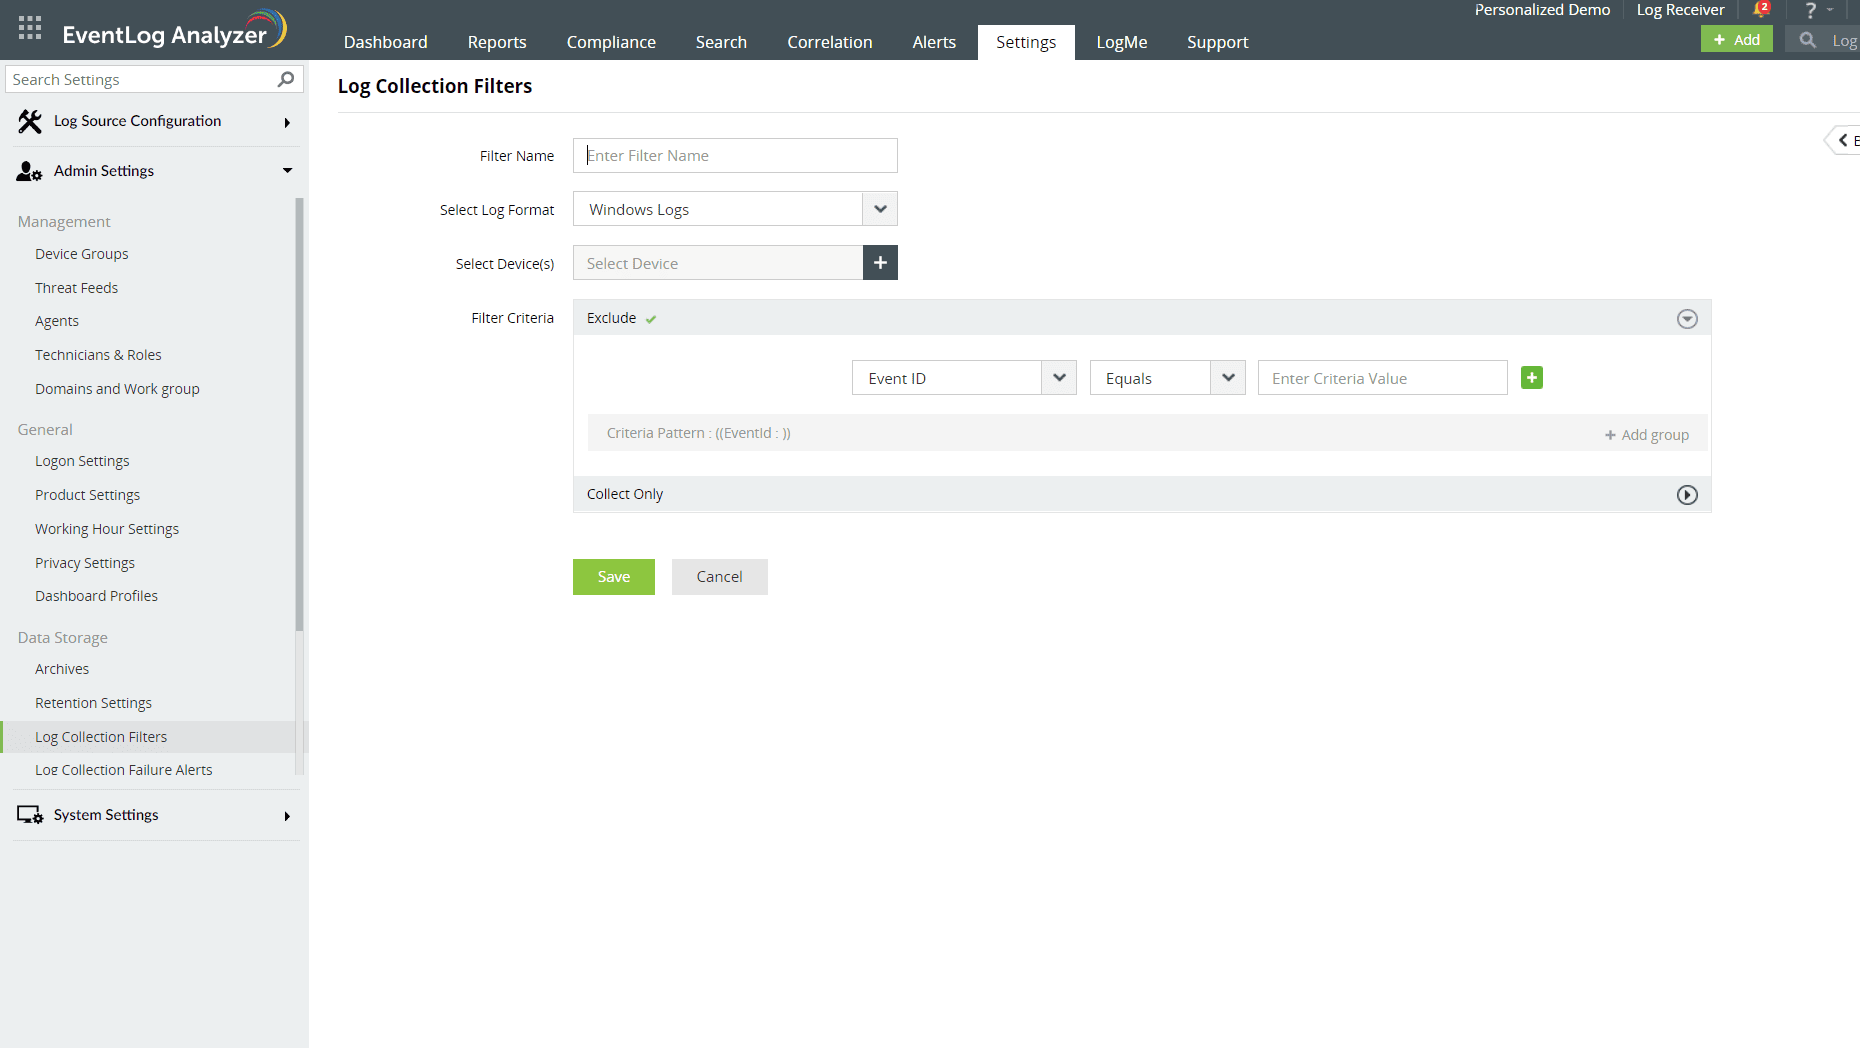The height and width of the screenshot is (1048, 1860).
Task: Click the sidebar vertical scrollbar
Action: (299, 415)
